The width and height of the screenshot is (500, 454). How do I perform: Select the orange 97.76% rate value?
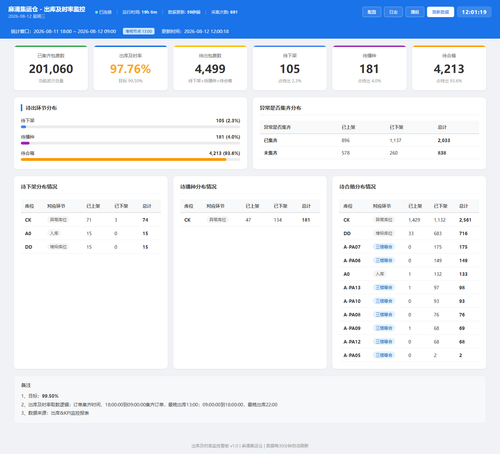(130, 69)
